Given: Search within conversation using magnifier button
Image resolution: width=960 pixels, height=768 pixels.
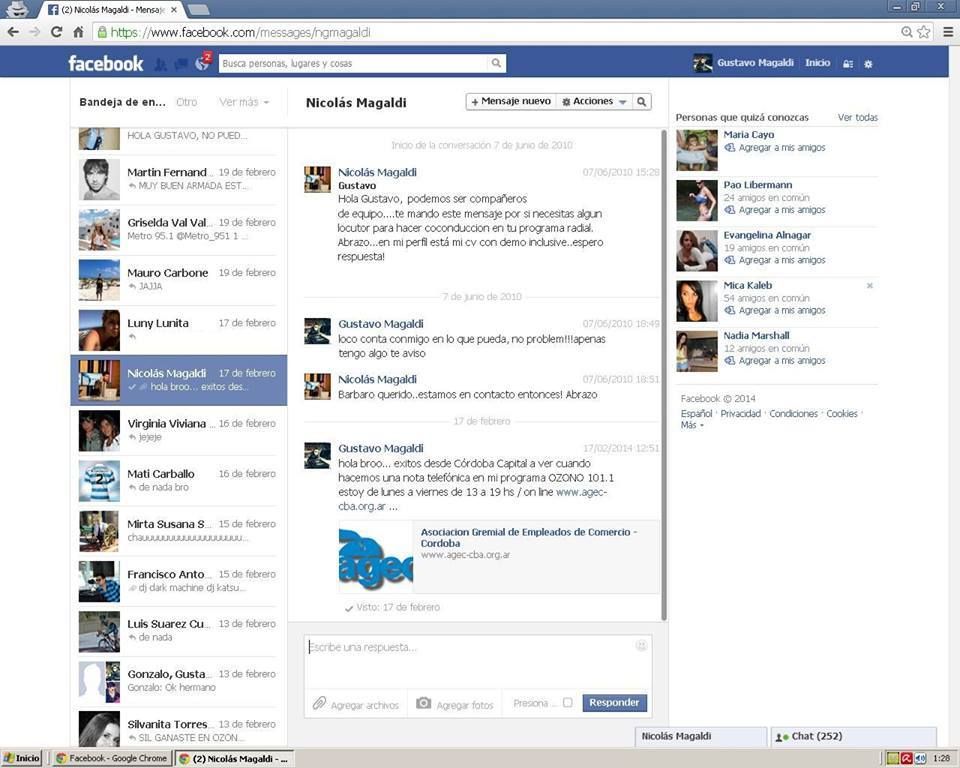Looking at the screenshot, I should point(642,102).
